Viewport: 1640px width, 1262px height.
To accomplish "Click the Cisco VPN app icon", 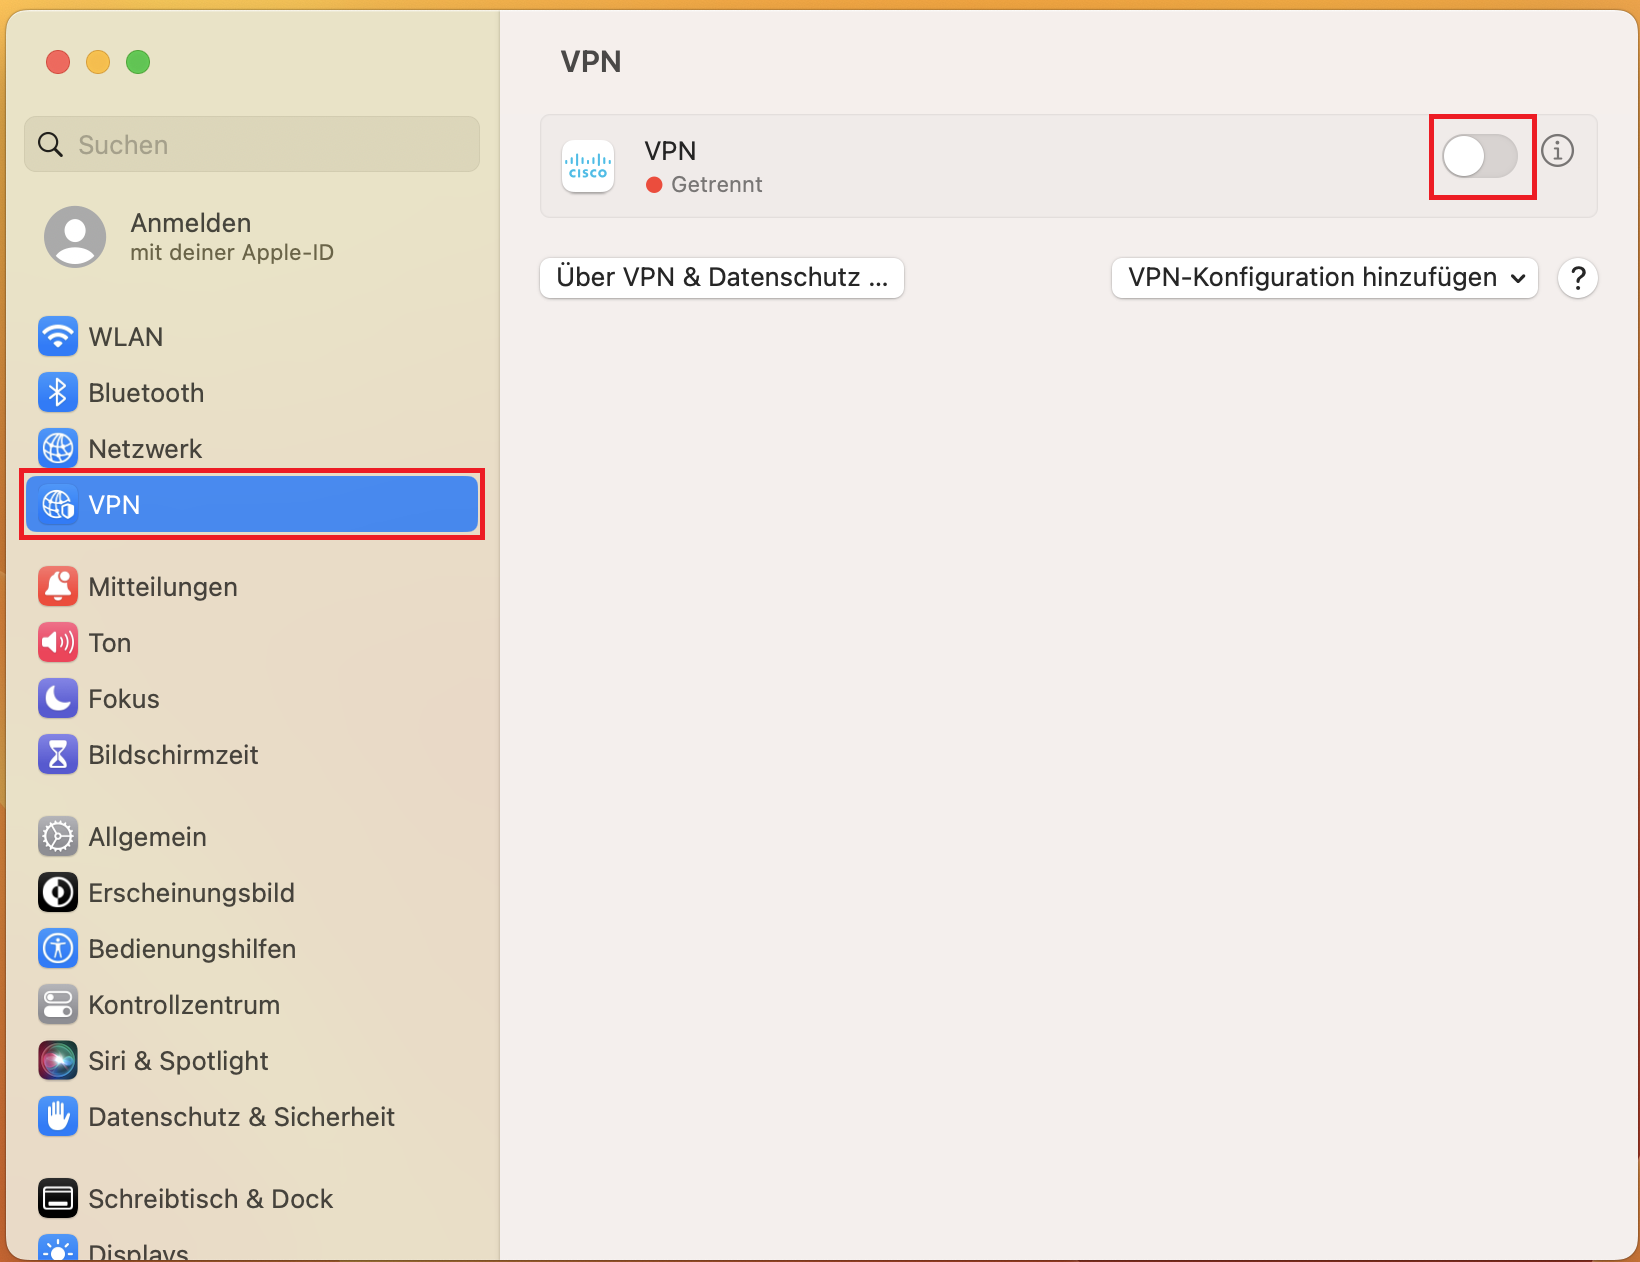I will click(x=588, y=166).
